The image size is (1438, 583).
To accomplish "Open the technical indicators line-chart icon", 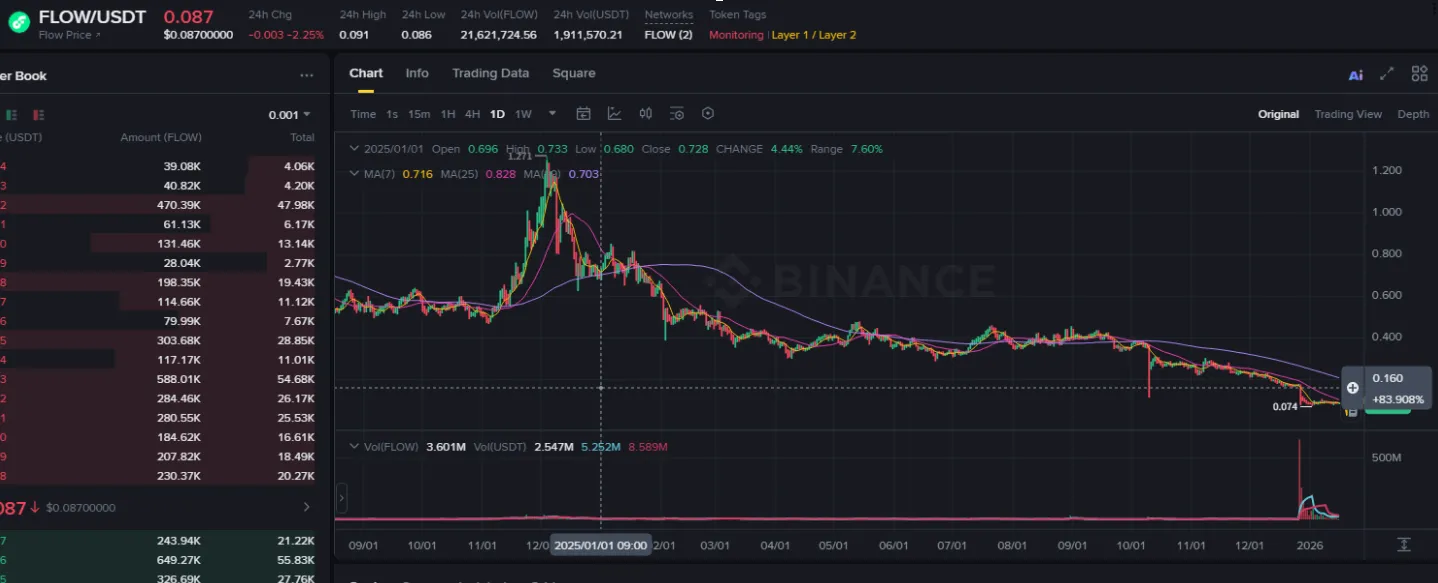I will point(614,114).
